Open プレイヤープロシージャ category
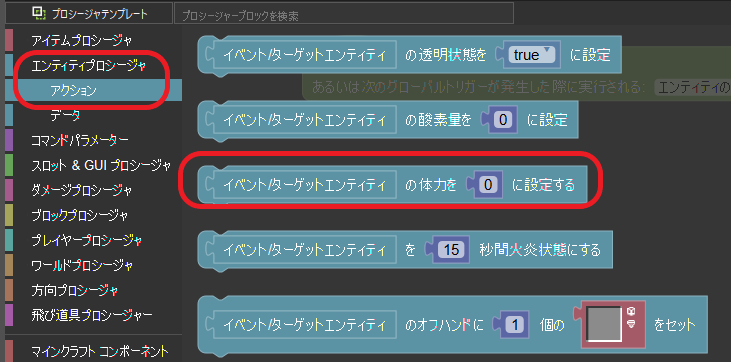This screenshot has height=362, width=731. pyautogui.click(x=86, y=240)
